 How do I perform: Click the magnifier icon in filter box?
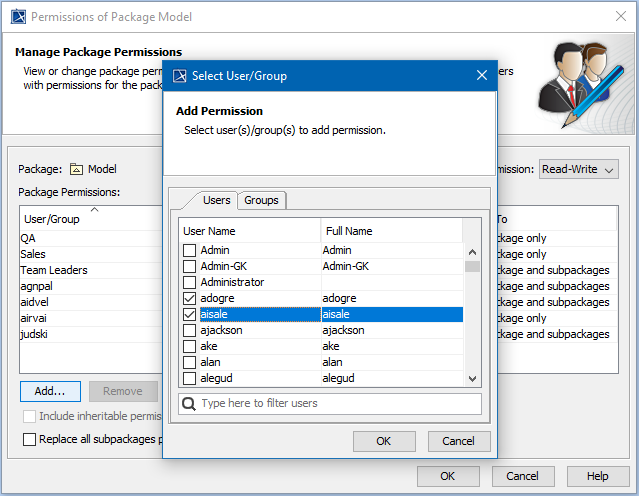point(187,403)
